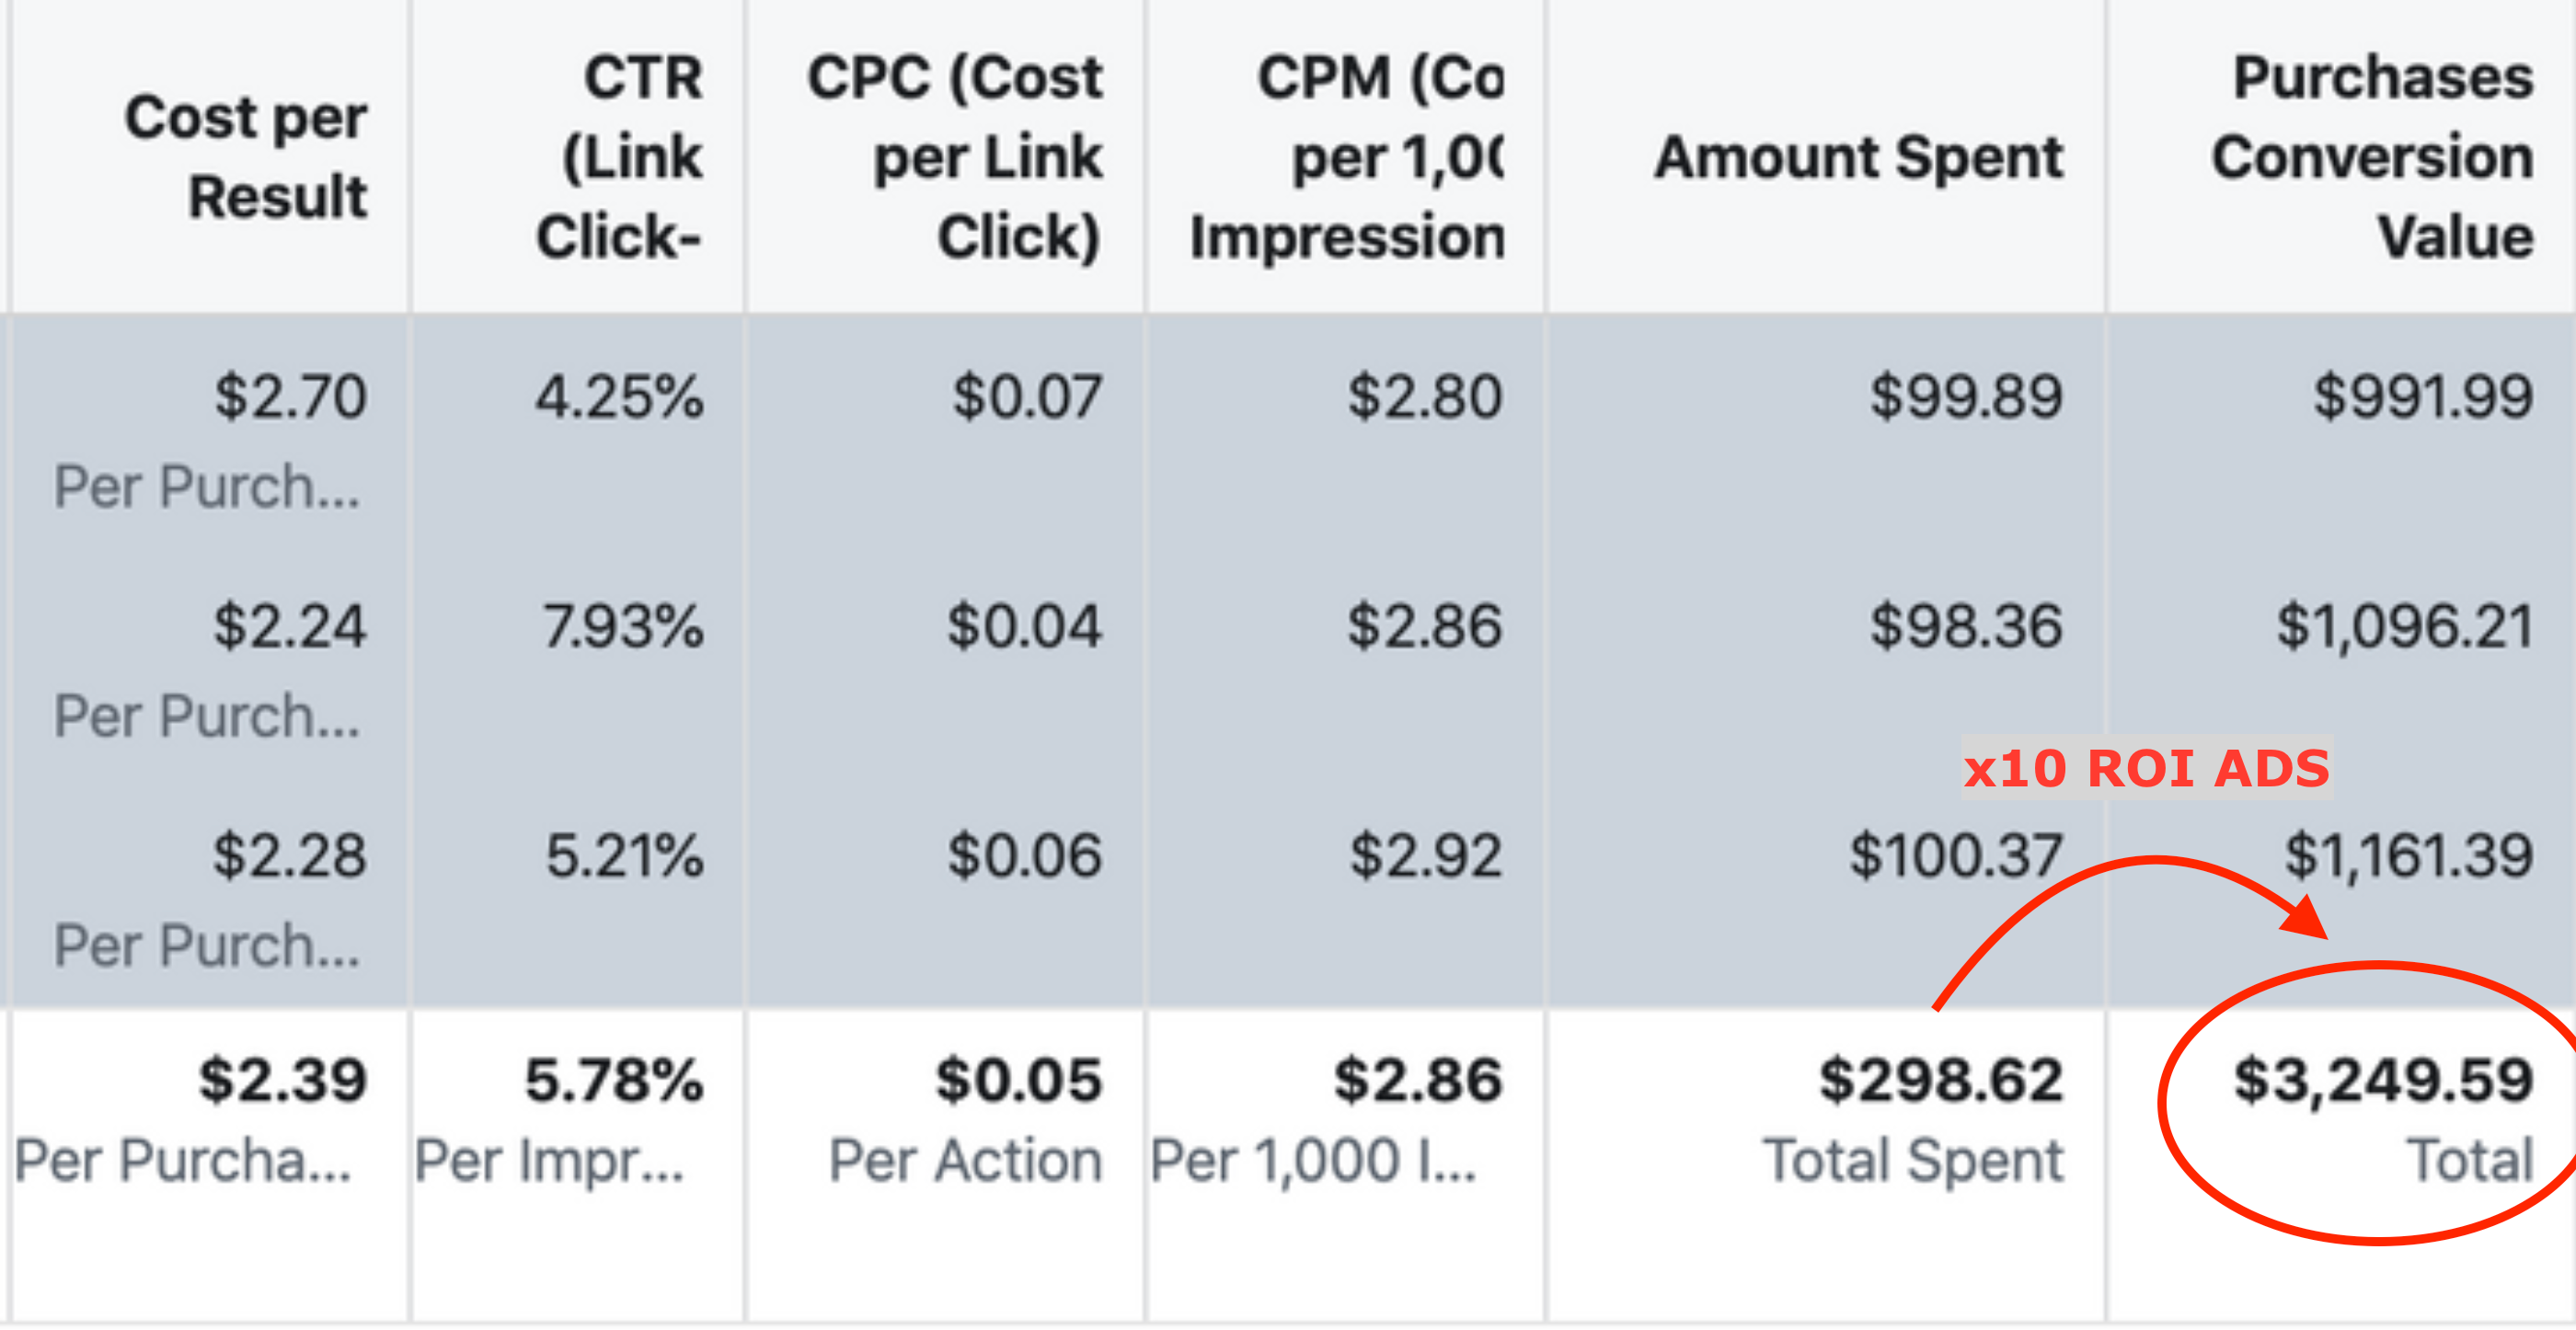This screenshot has height=1330, width=2576.
Task: Click the 7.93% CTR value
Action: (623, 626)
